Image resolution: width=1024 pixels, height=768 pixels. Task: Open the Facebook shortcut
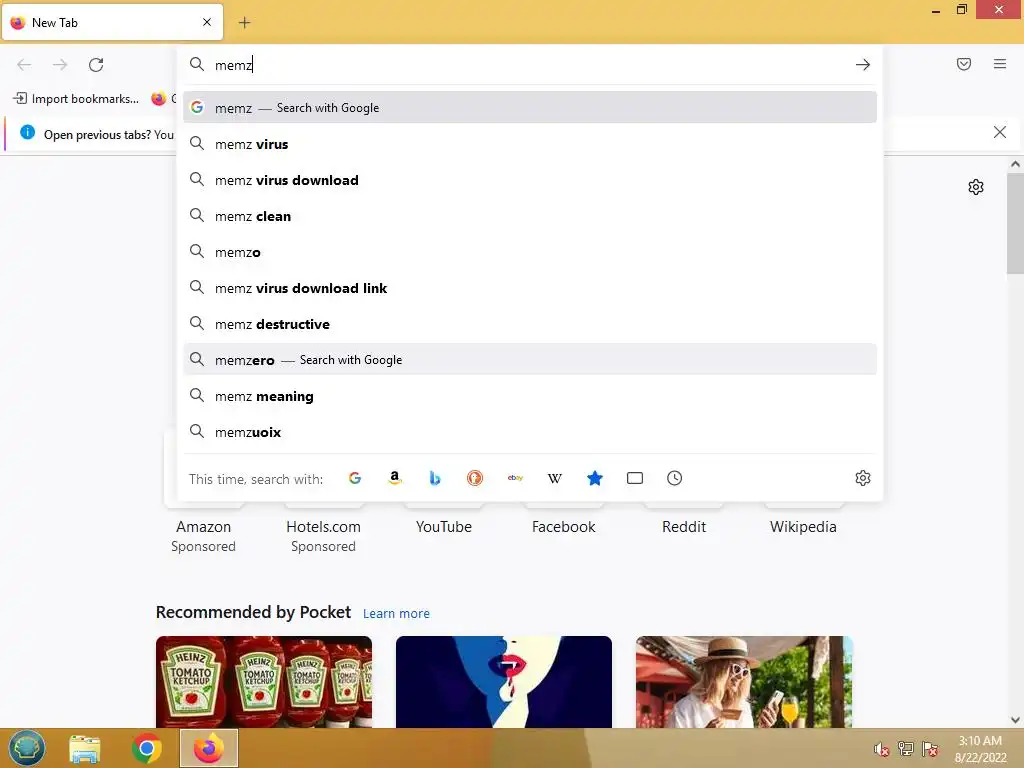click(x=564, y=526)
